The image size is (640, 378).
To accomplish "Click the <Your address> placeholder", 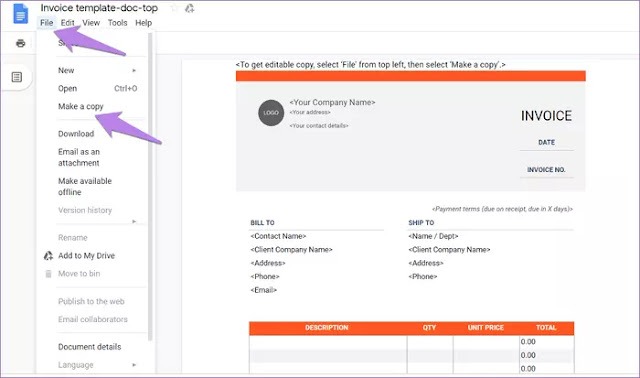I will (x=310, y=112).
